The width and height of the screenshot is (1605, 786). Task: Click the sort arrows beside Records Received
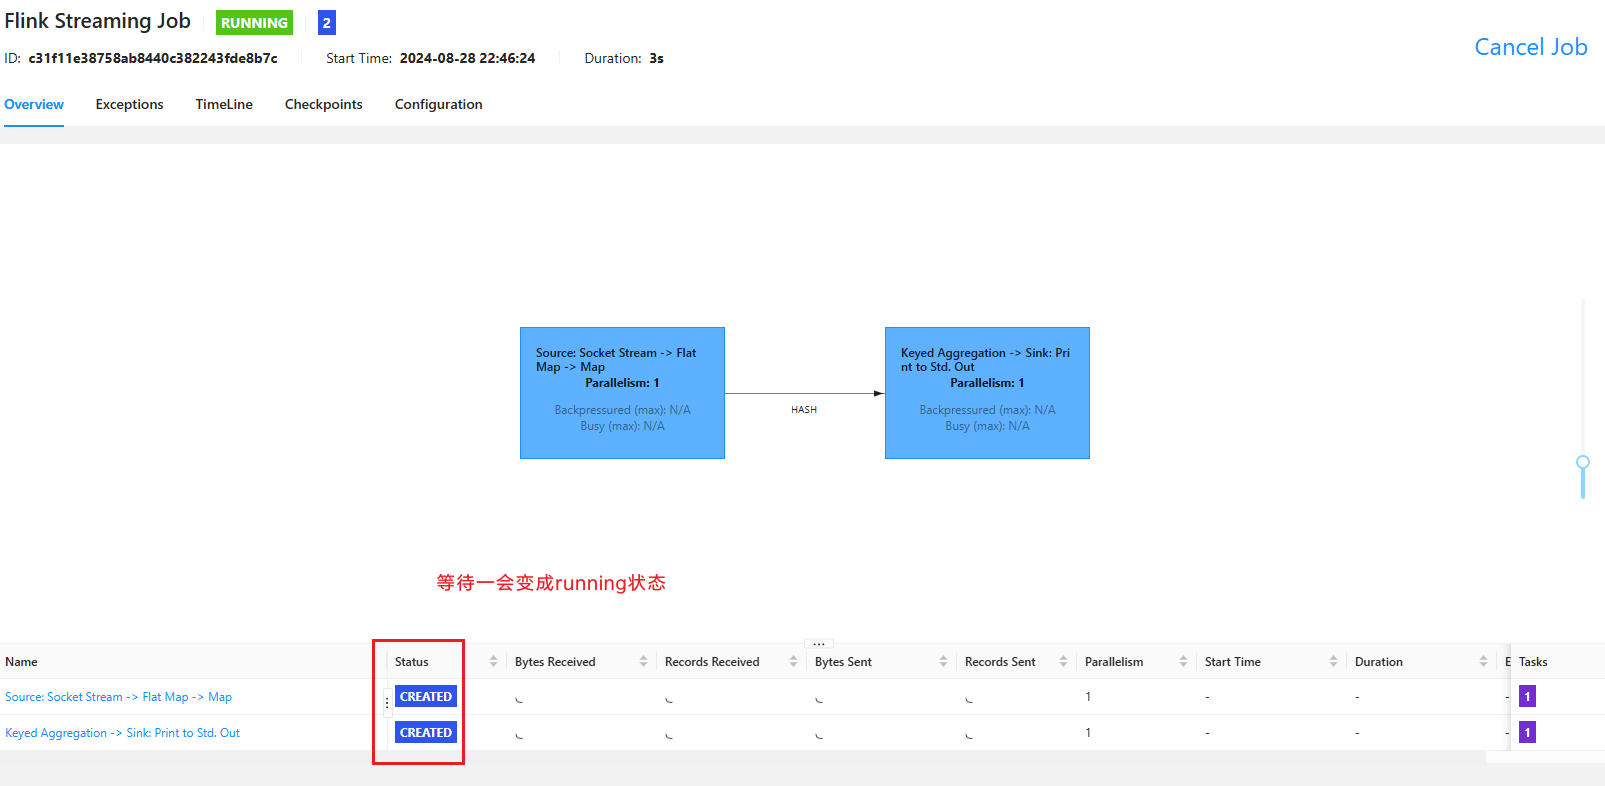793,661
